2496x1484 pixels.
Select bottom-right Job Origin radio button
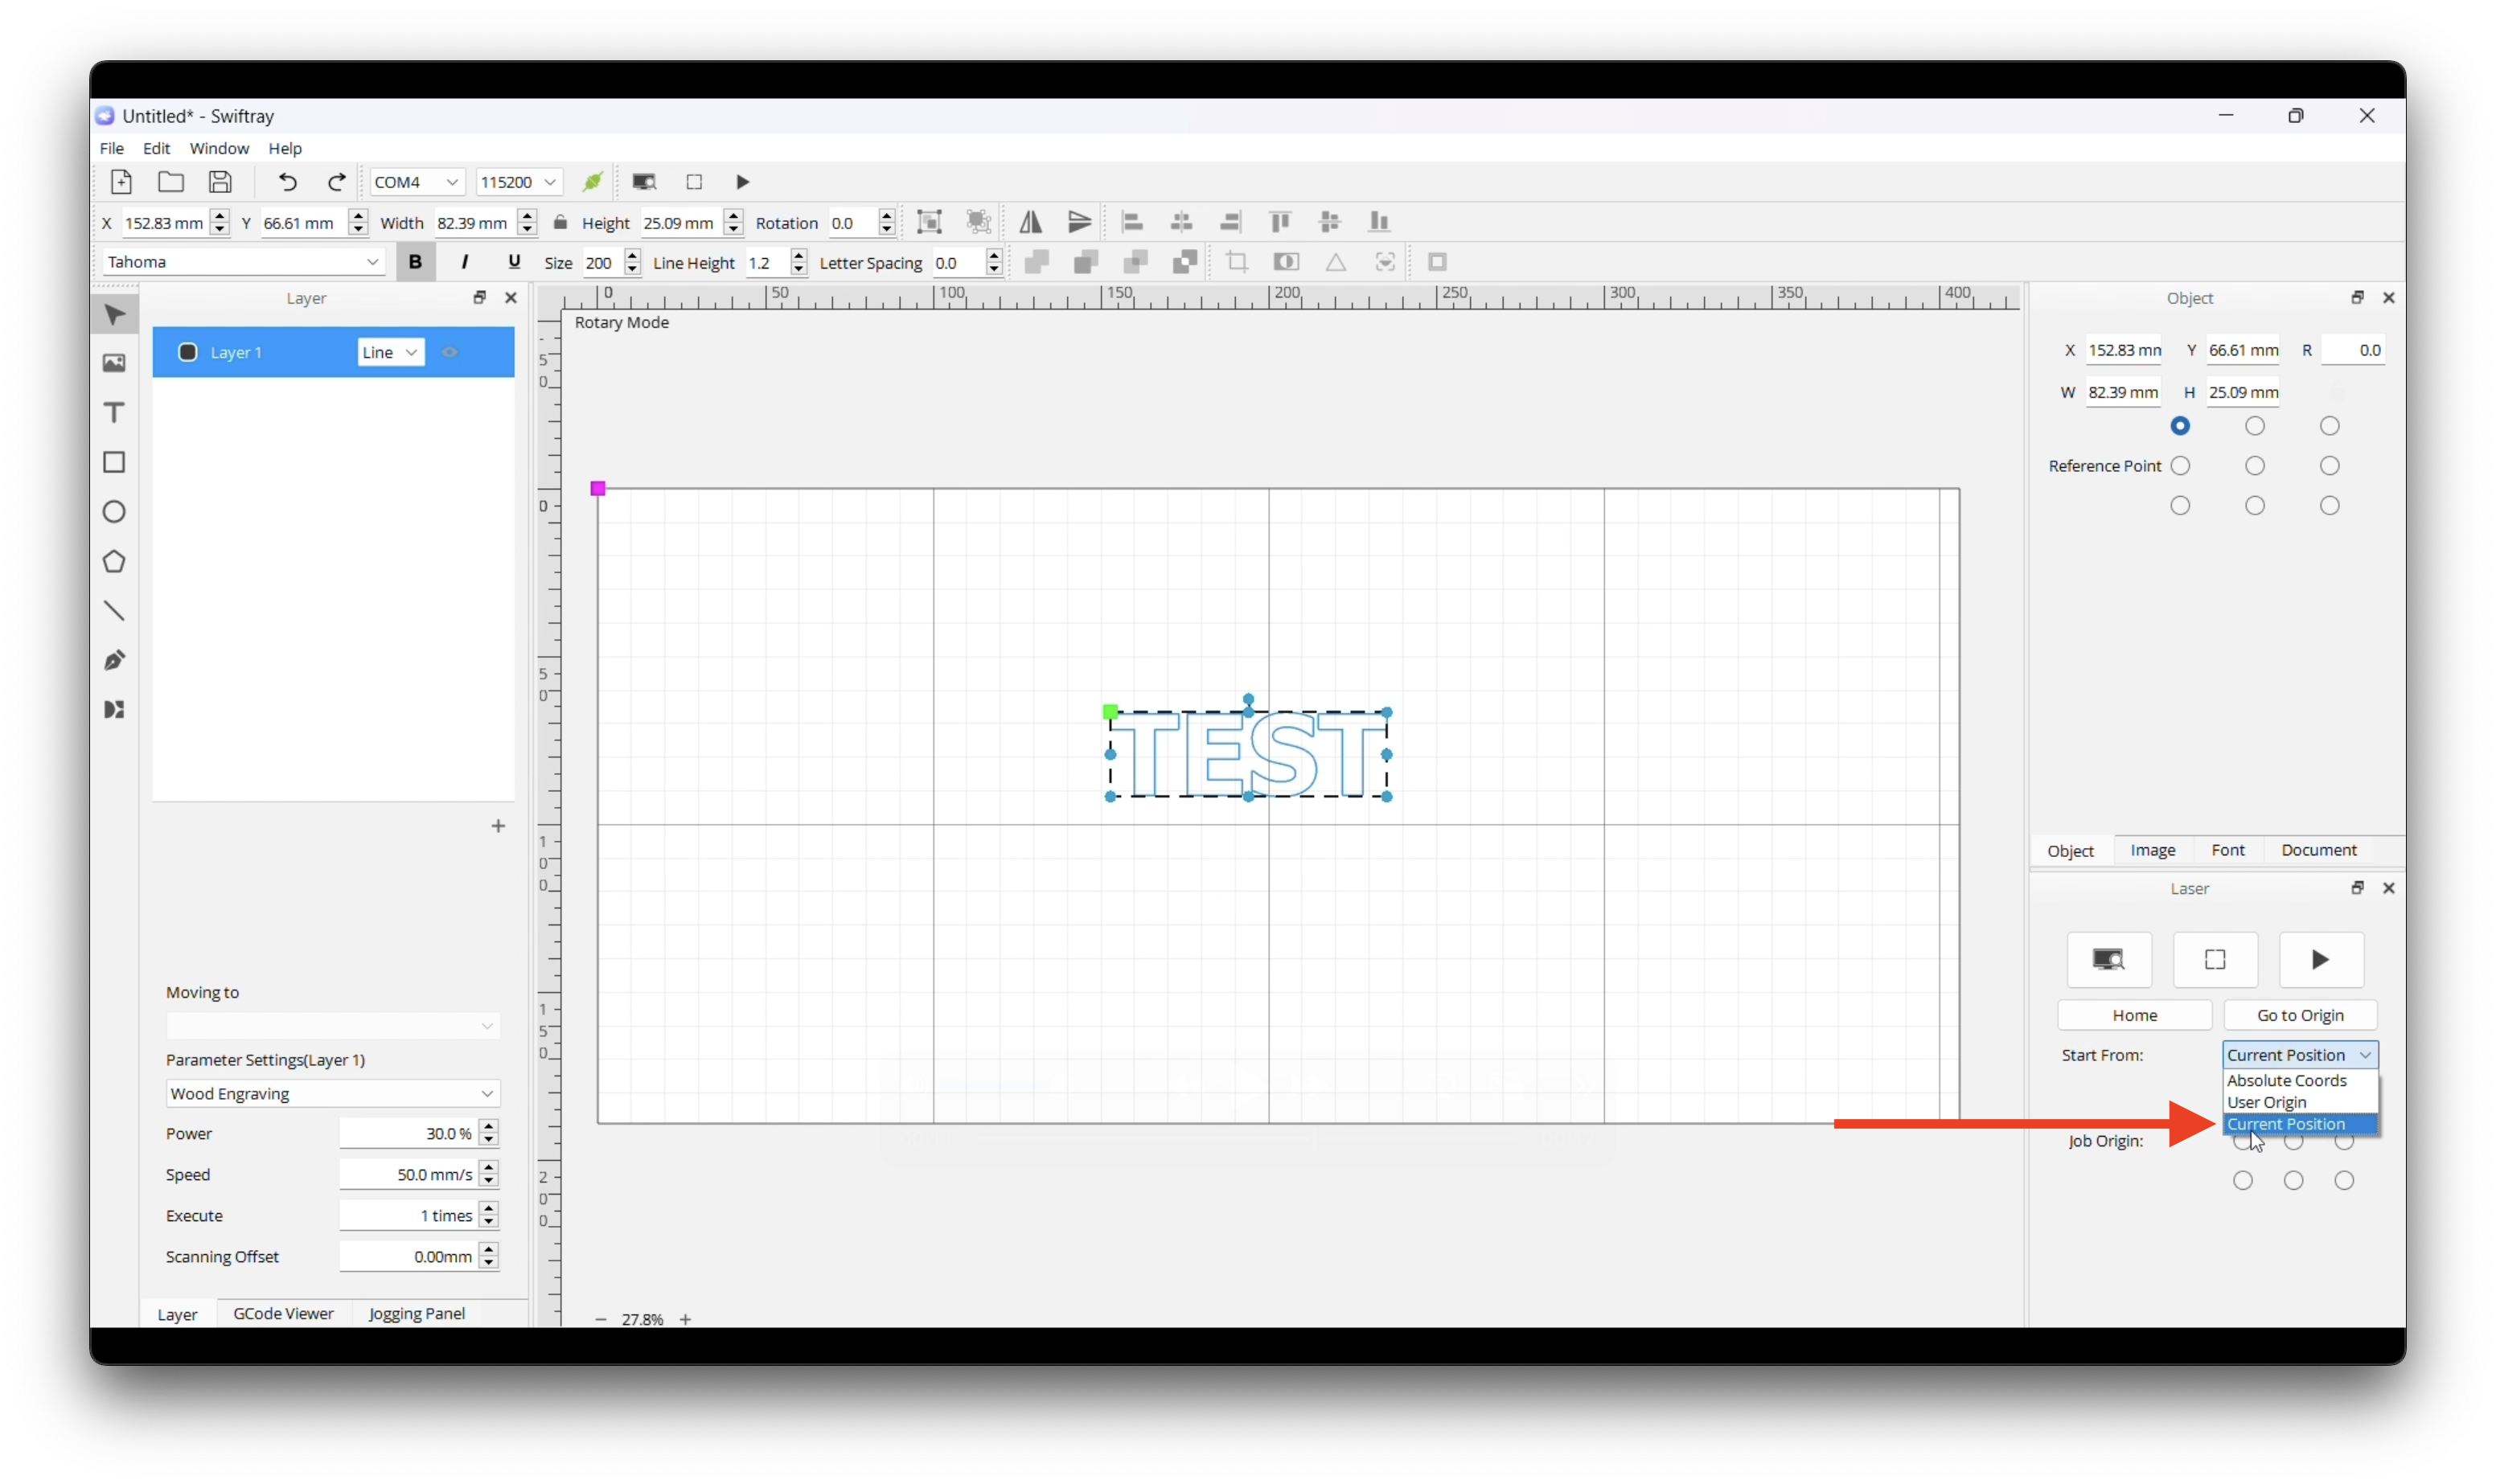point(2344,1181)
